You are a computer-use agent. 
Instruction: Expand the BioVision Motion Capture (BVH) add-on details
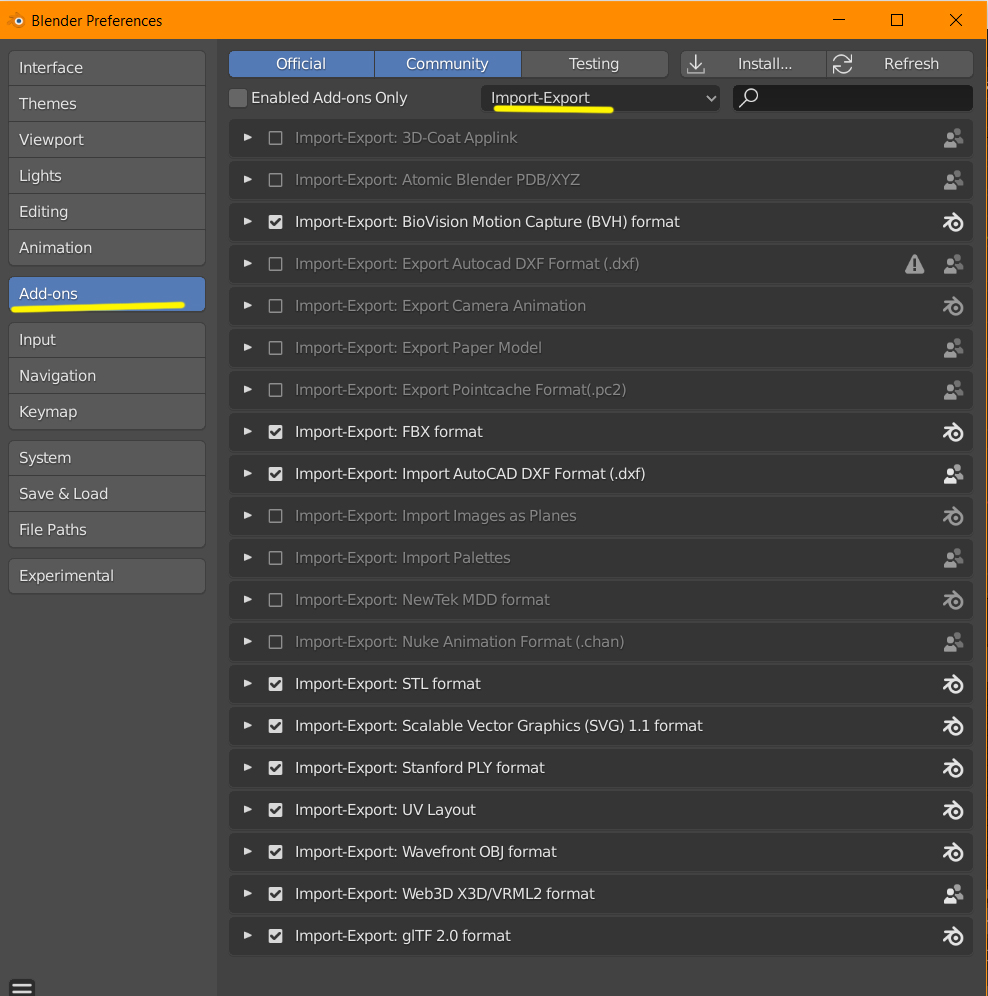pos(248,222)
